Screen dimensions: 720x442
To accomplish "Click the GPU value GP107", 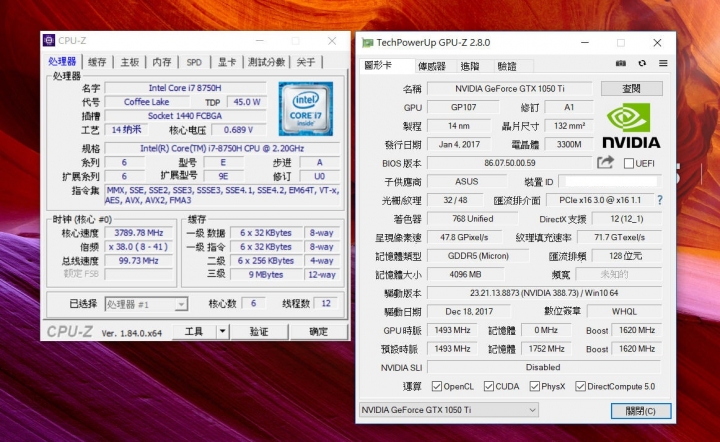I will (463, 107).
